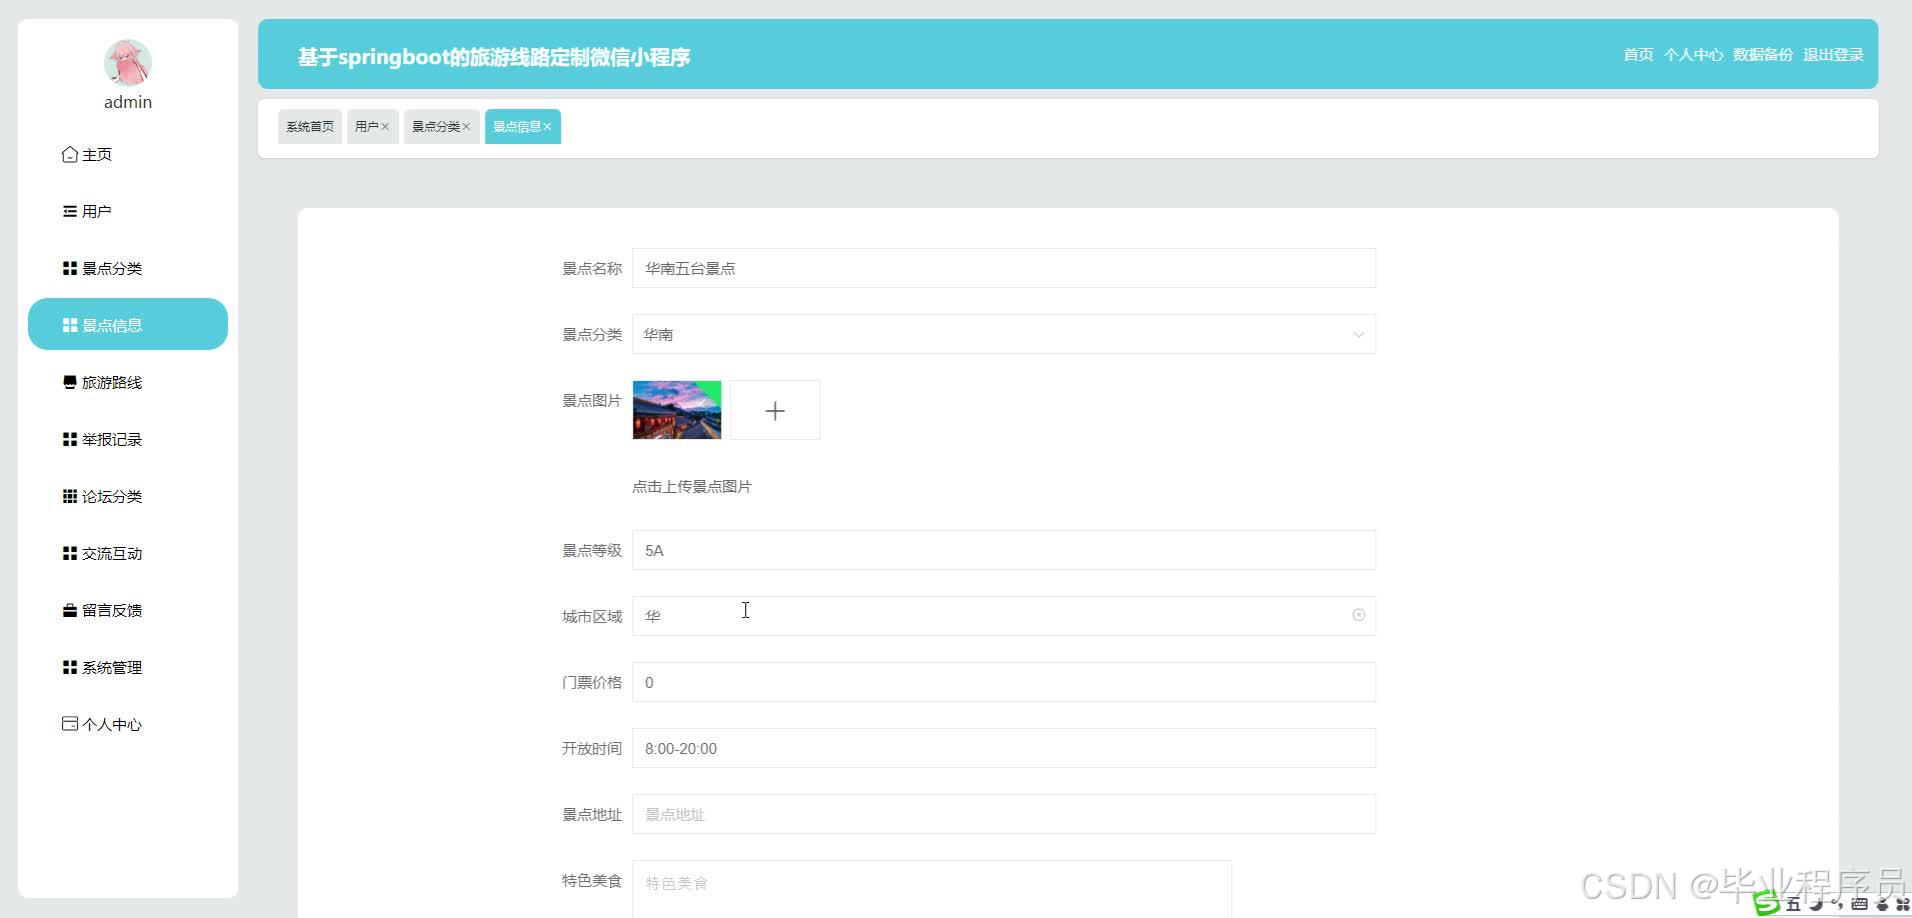Screen dimensions: 1912x918
Task: Open 景点信息 in the sidebar
Action: coord(128,324)
